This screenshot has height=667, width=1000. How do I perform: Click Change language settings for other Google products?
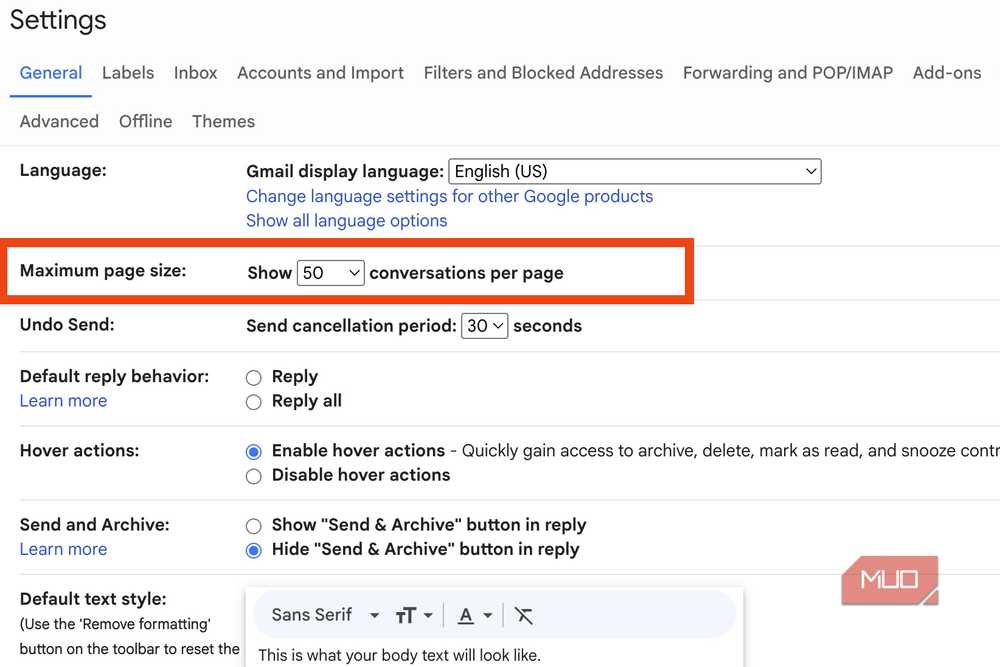coord(450,196)
